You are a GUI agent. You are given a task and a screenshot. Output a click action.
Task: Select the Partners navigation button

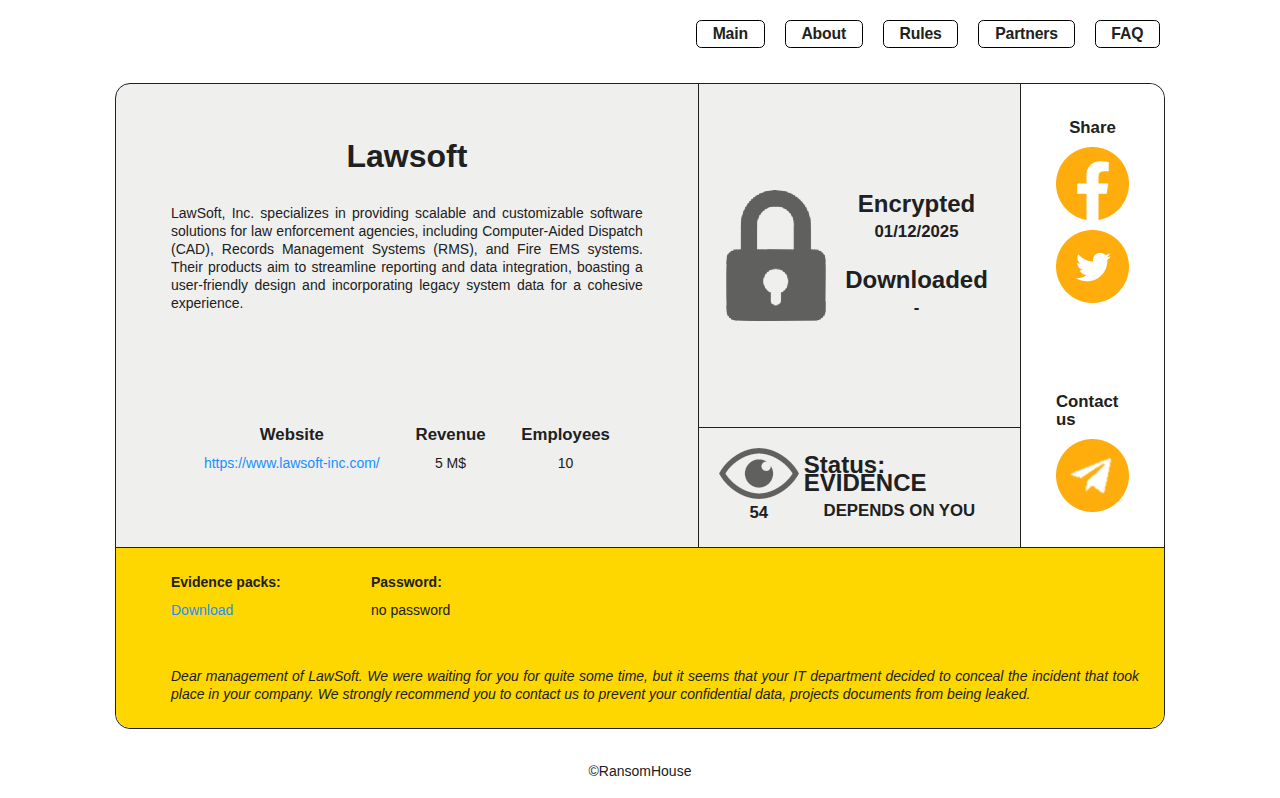1026,34
